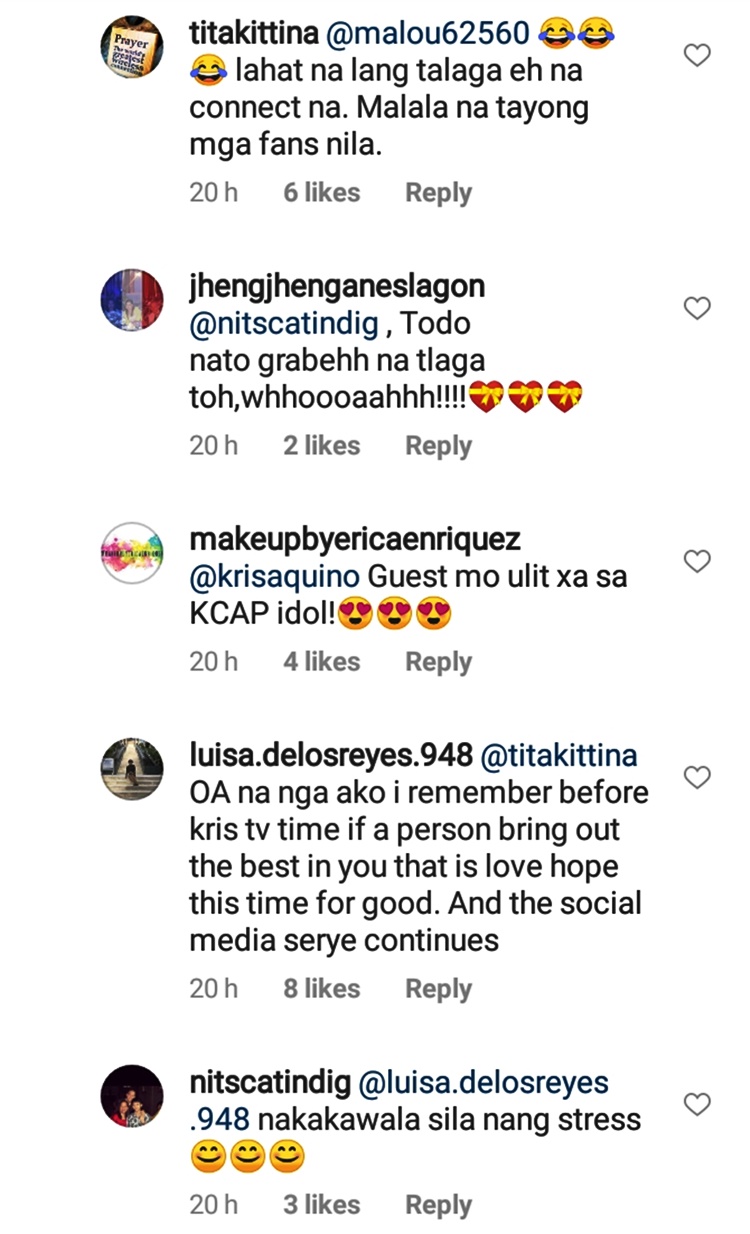Heart luisa.delosreyes.948's comment
750x1234 pixels.
tap(697, 777)
